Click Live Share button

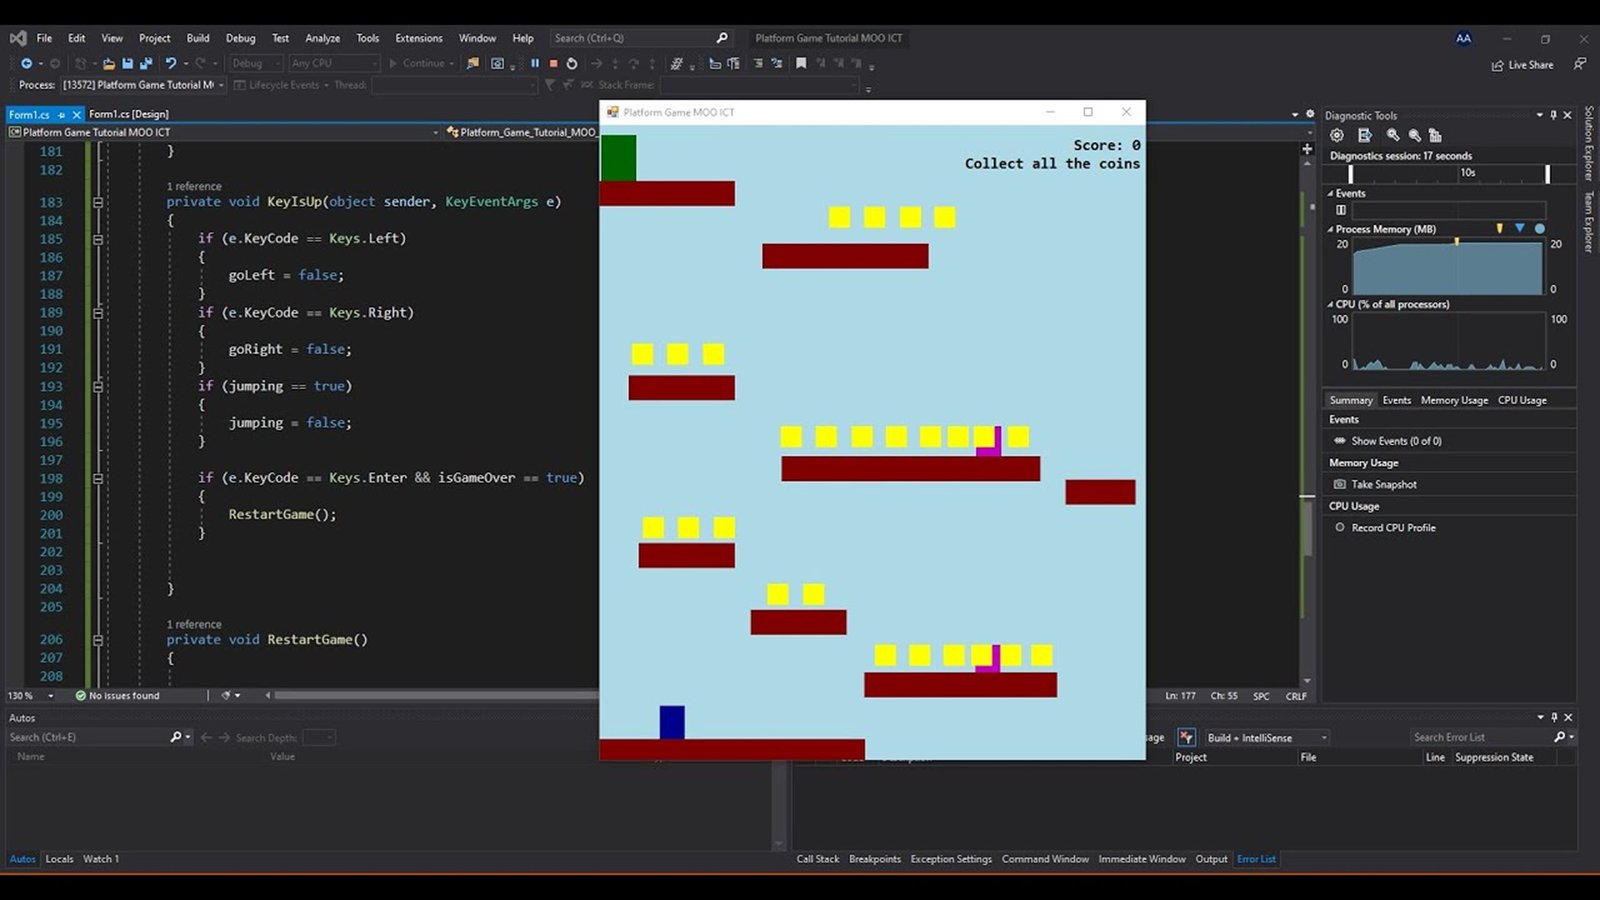pyautogui.click(x=1522, y=65)
